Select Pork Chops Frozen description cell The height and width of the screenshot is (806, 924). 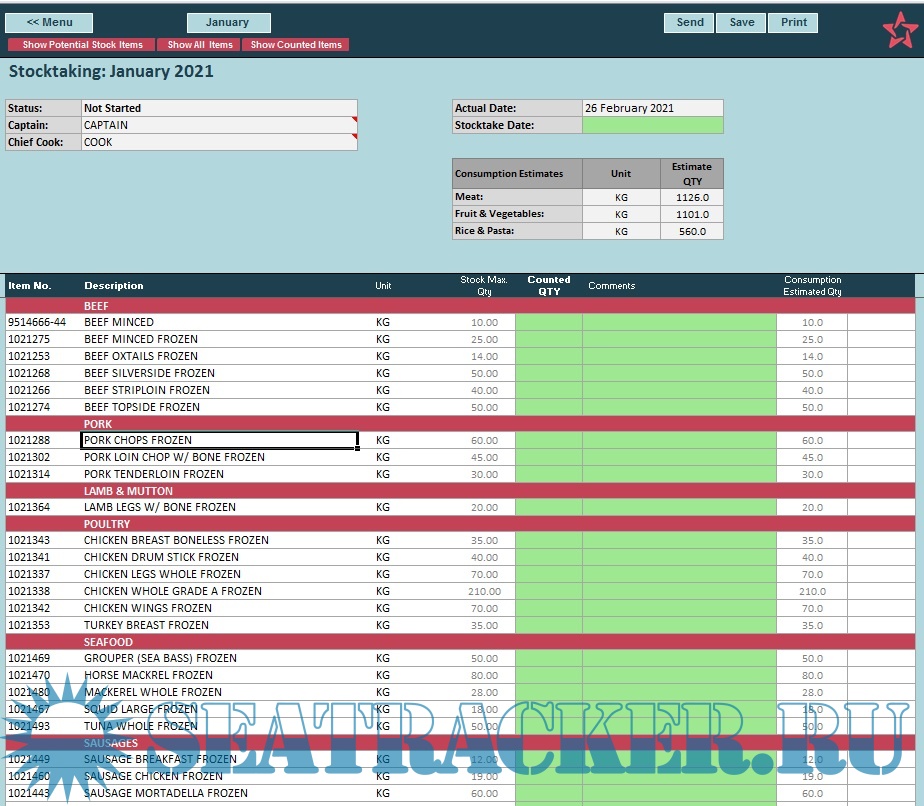(219, 440)
